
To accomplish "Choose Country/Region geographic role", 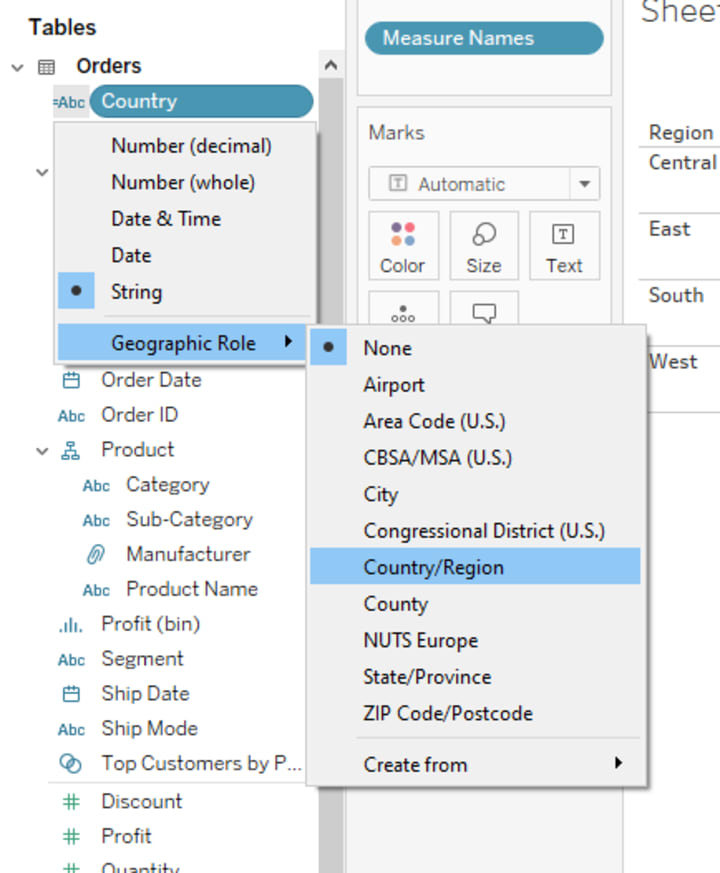I will point(433,567).
